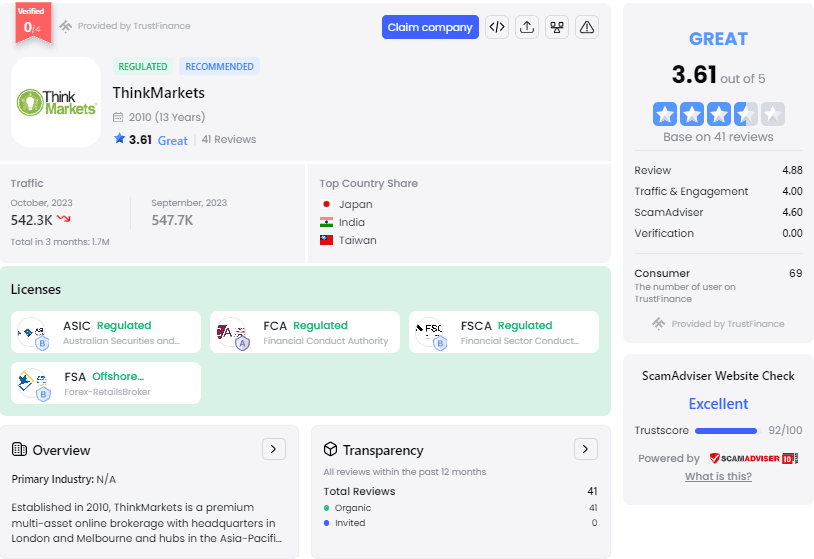Click the ThinkMarkets company name heading

(159, 93)
